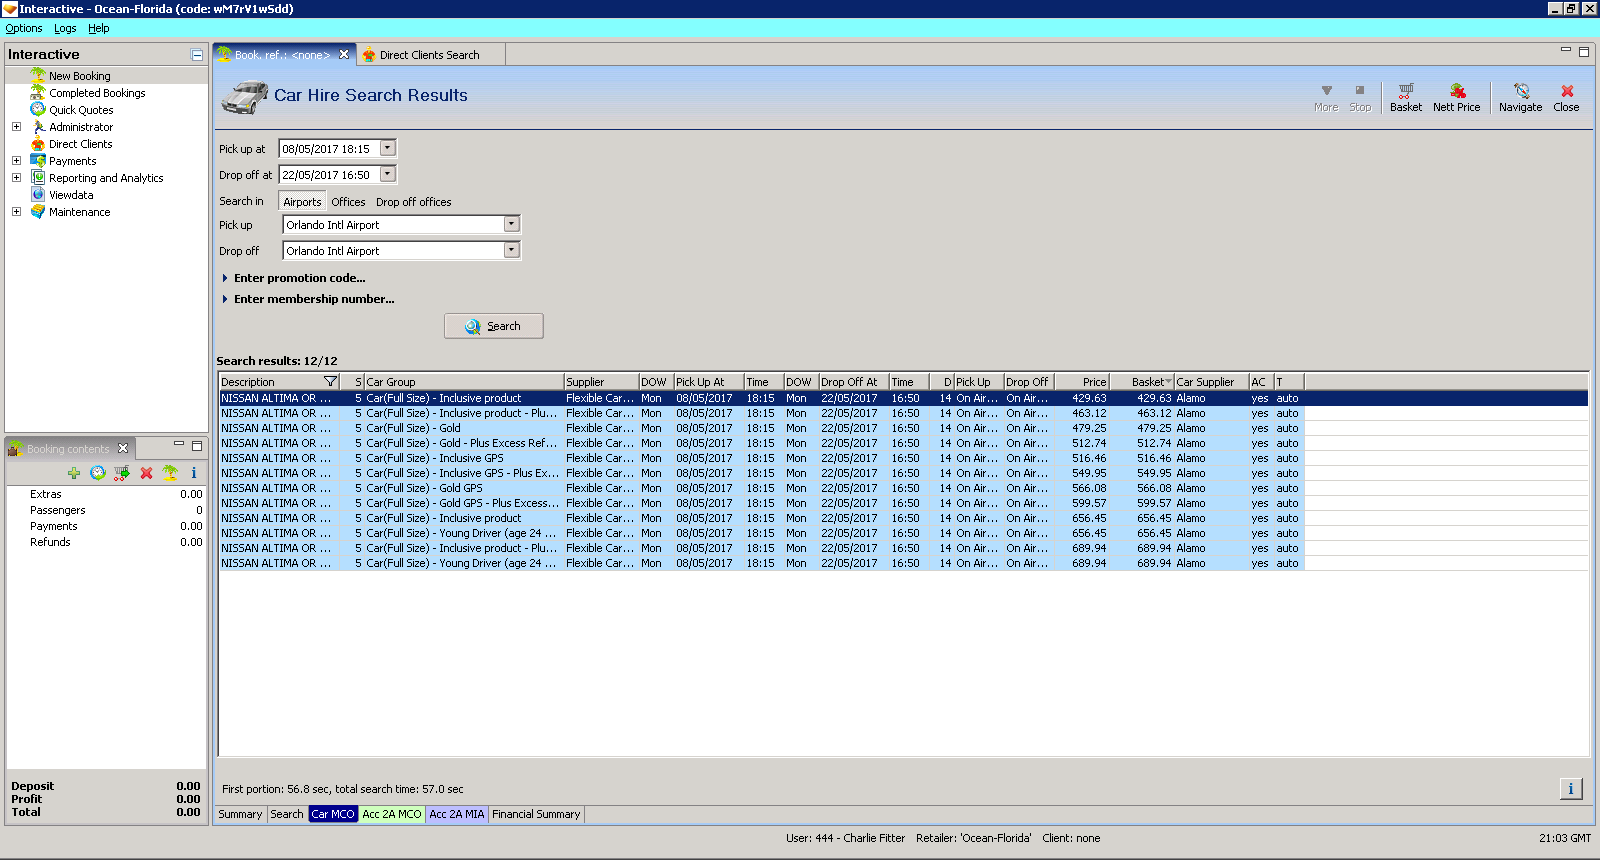Switch to the Financial Summary tab

click(536, 814)
